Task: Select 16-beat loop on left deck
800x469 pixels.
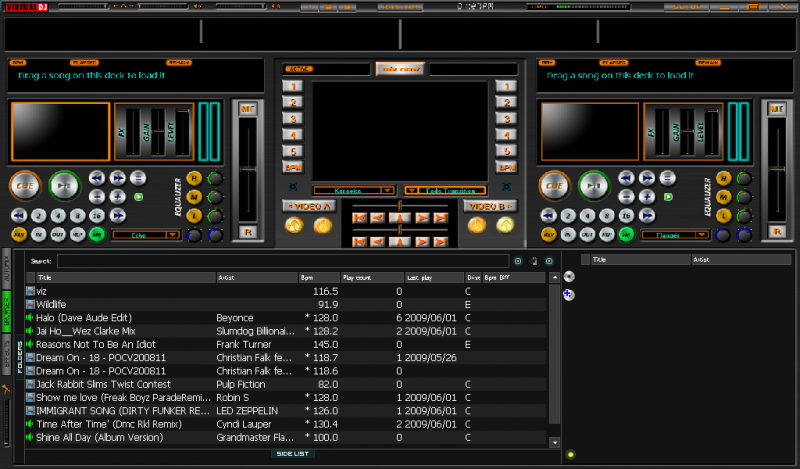Action: point(97,216)
